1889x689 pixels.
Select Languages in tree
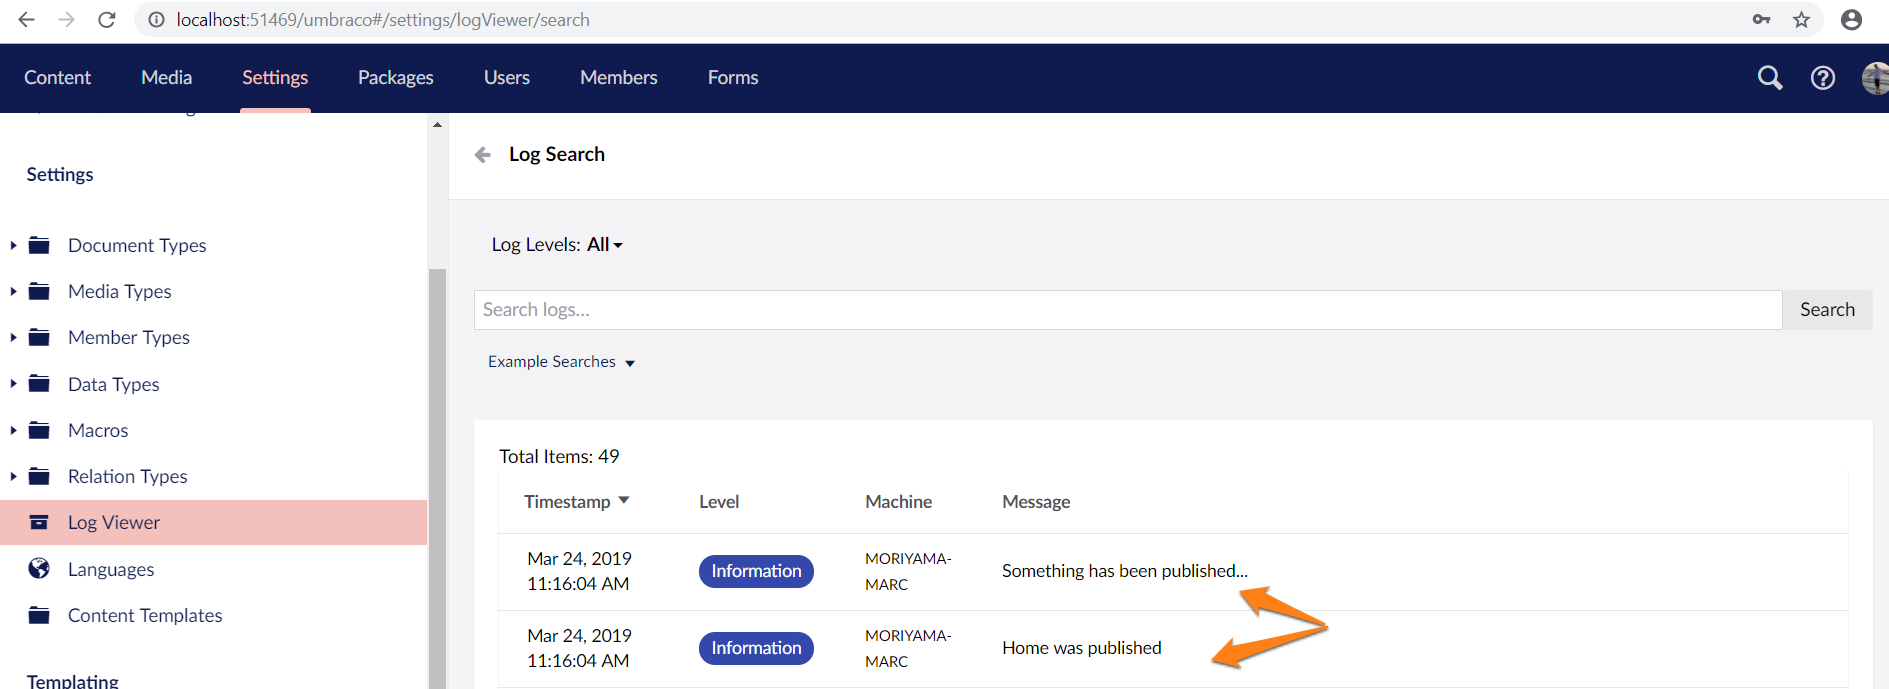111,569
